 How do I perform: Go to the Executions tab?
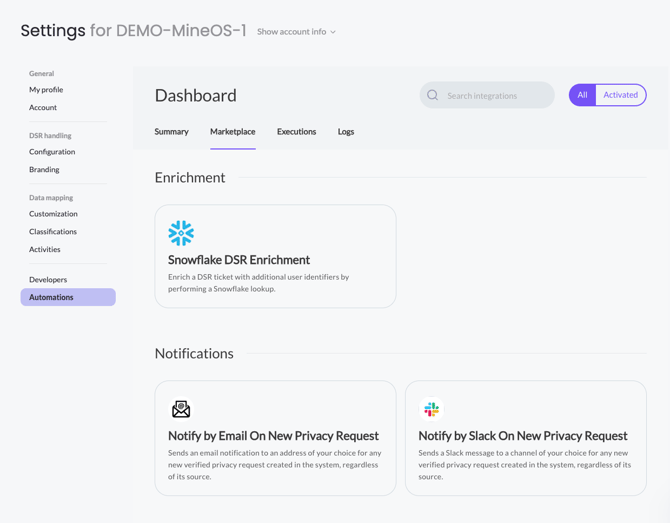[x=296, y=132]
